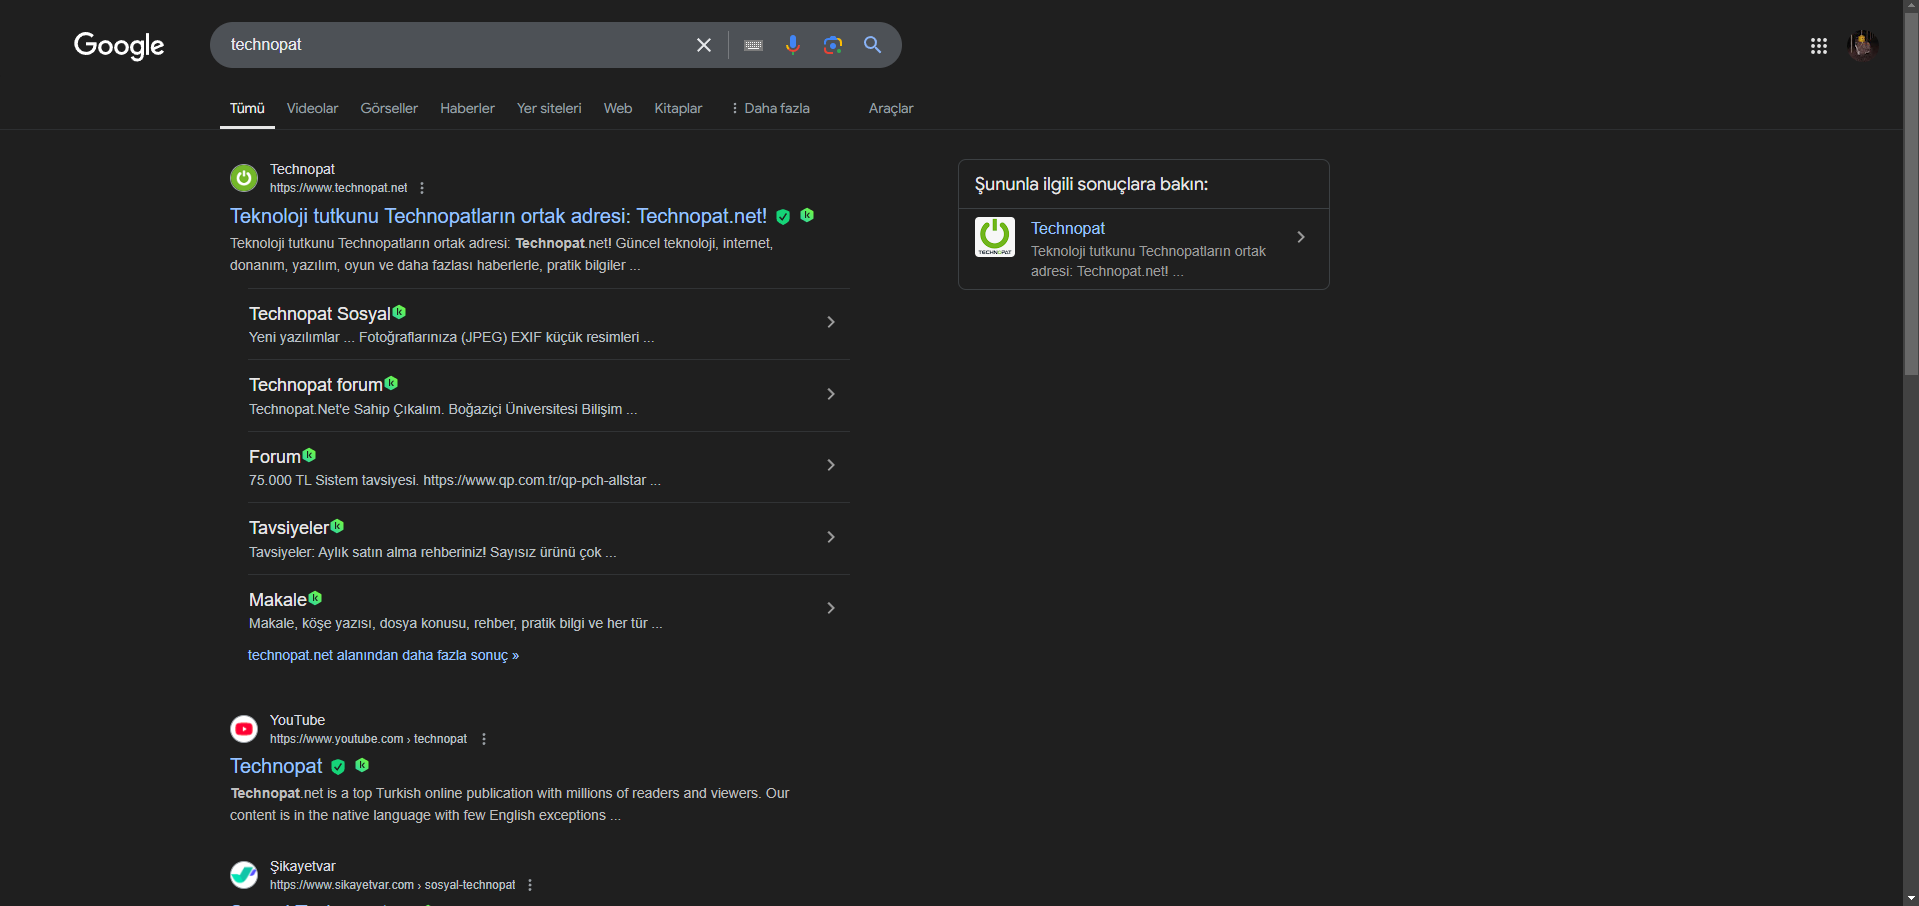
Task: Click the Google logo
Action: coord(119,45)
